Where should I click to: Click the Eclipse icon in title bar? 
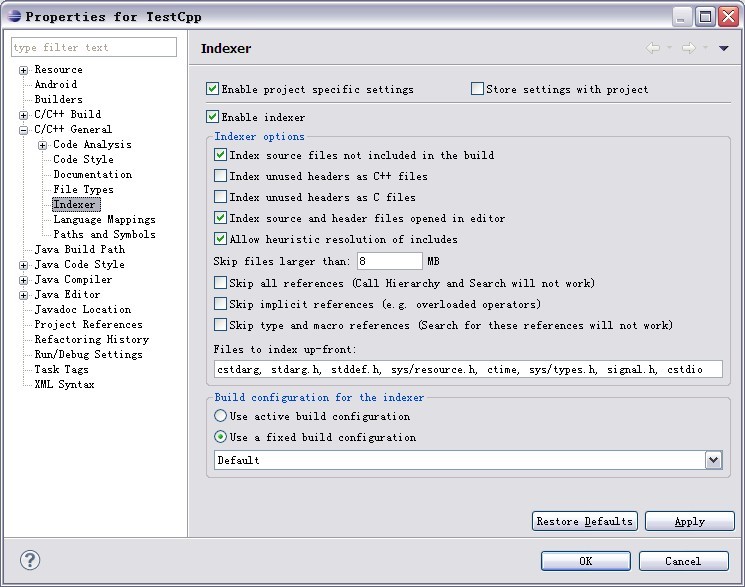(x=14, y=16)
